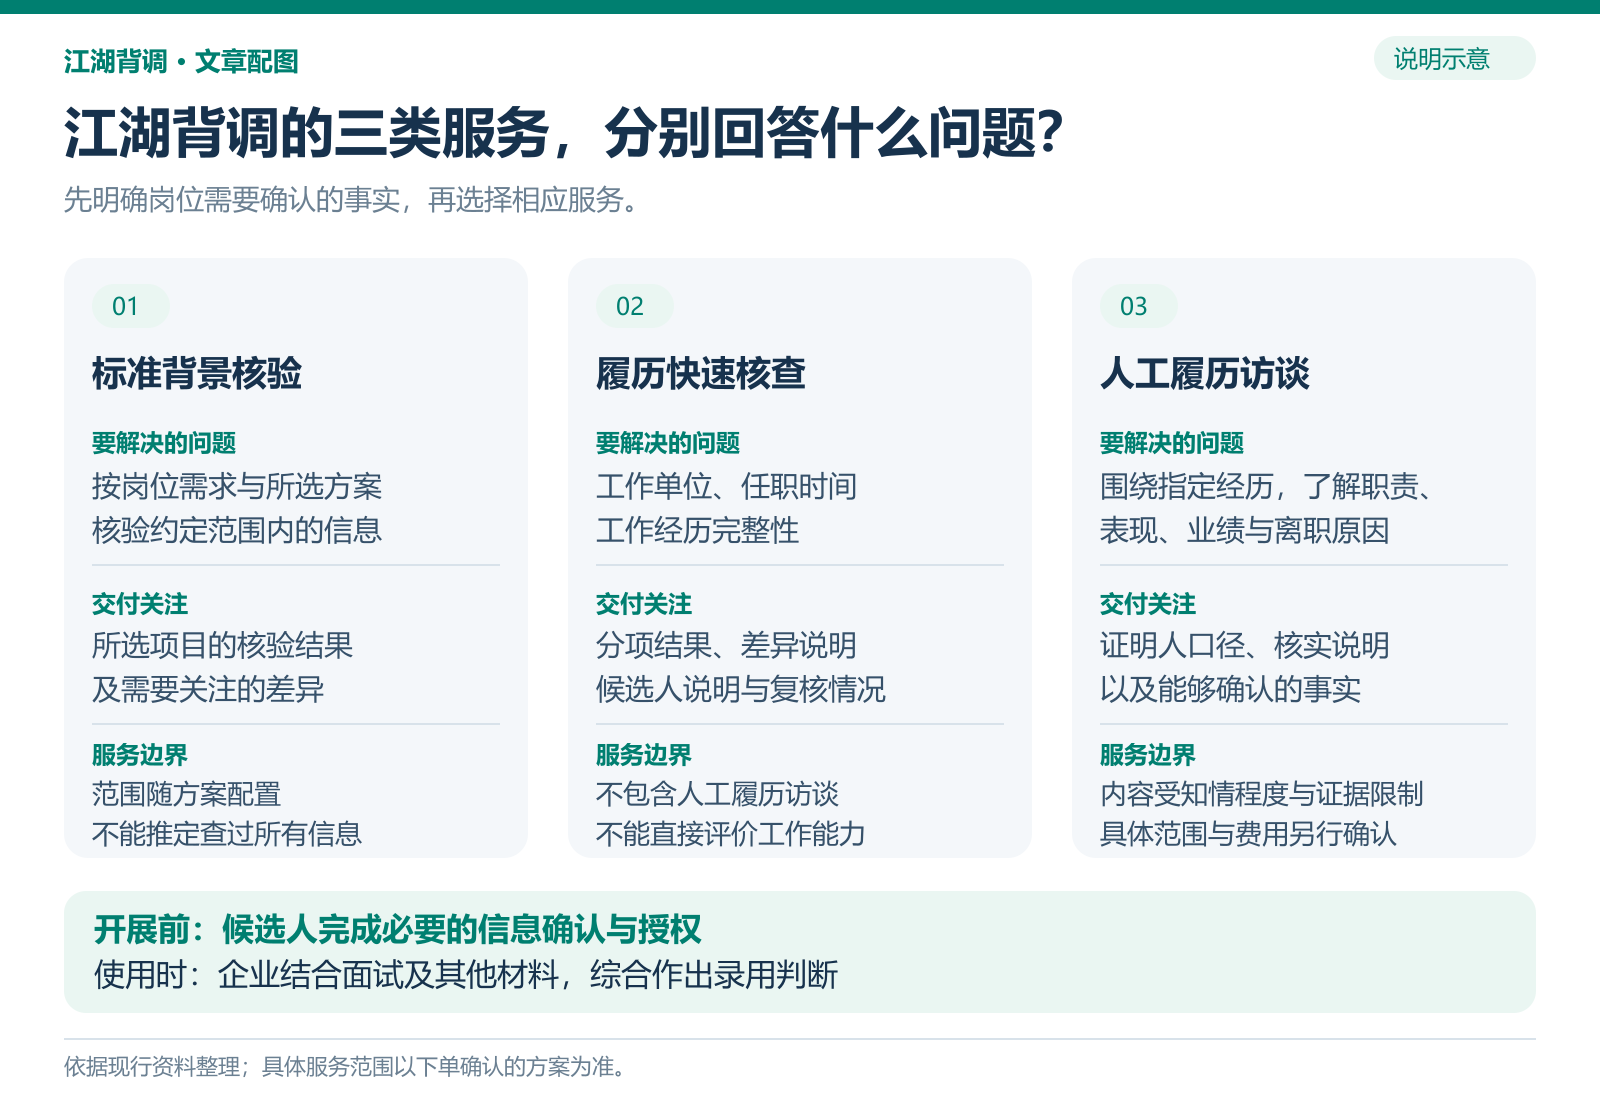
Task: Click 服务边界 label in the 人工履历访谈 card
Action: 1148,755
